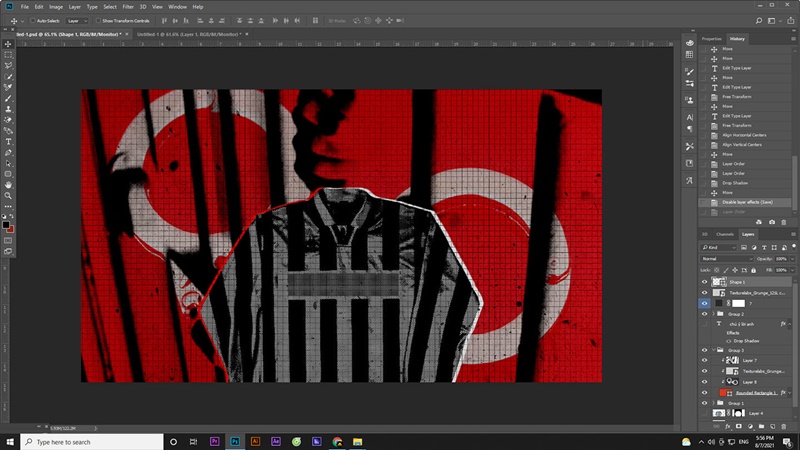Hide the Shape 1 layer
800x450 pixels.
click(x=705, y=282)
